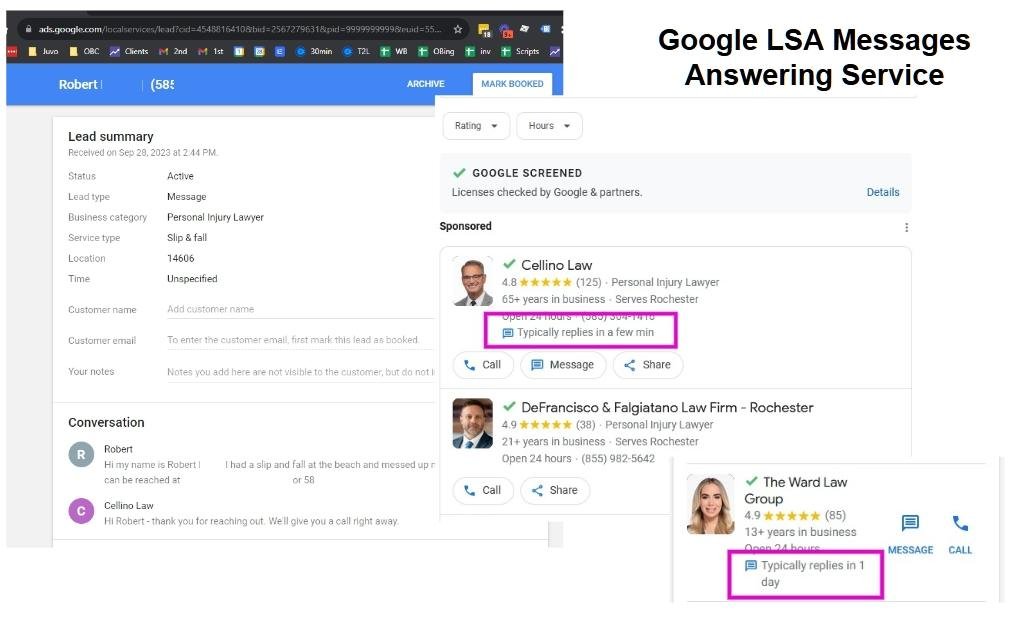Click the Your notes field
1025x623 pixels.
299,371
